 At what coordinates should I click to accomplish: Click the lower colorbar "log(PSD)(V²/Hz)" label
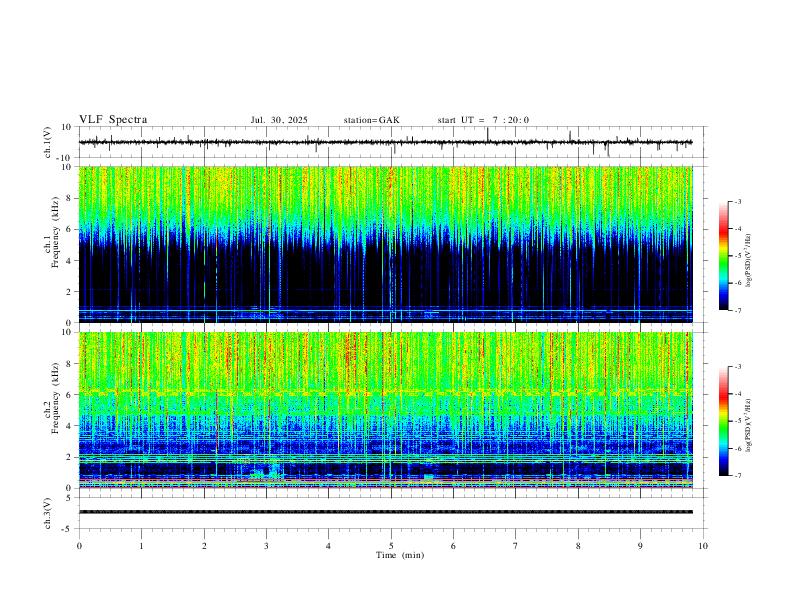click(749, 426)
